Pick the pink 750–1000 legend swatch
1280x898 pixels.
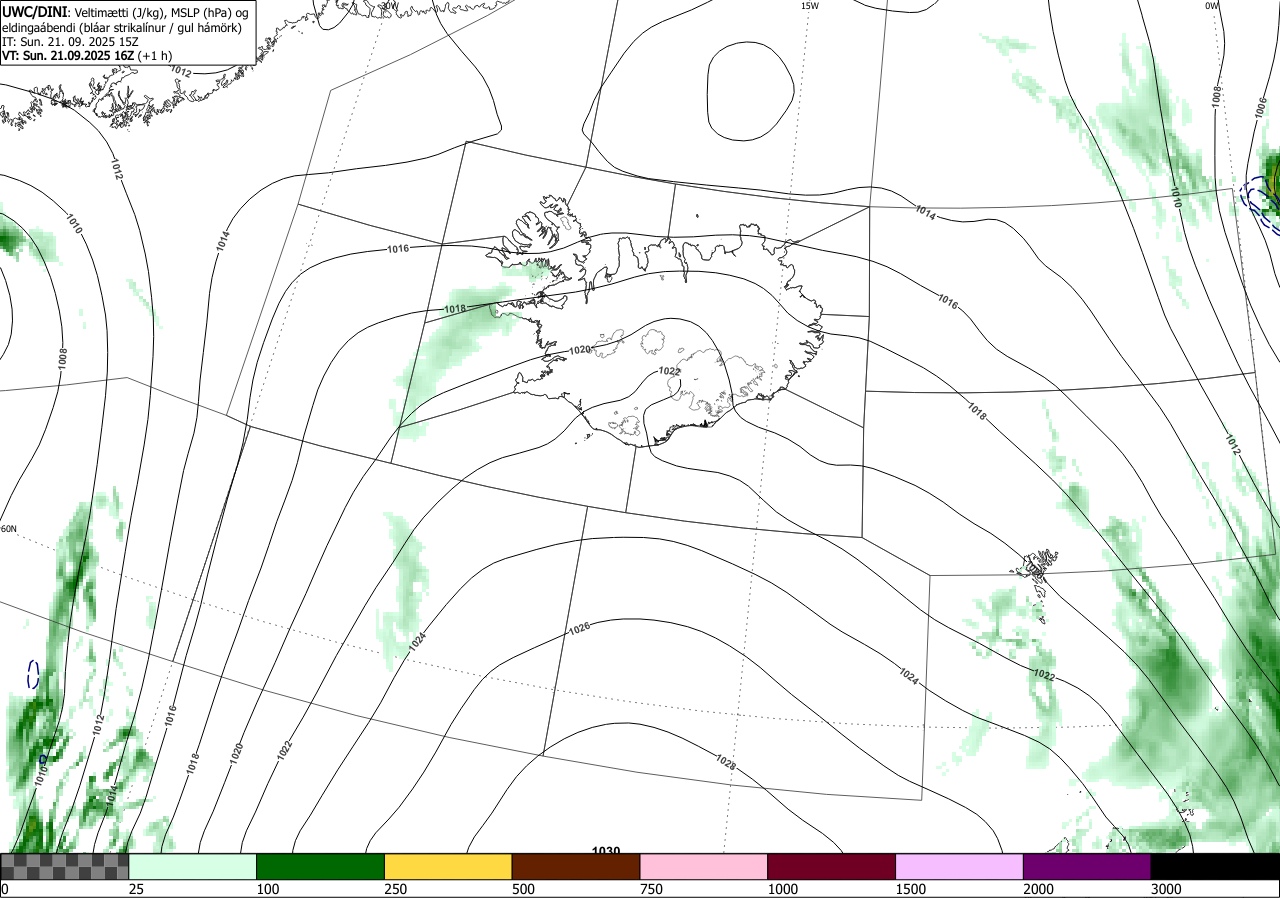pyautogui.click(x=704, y=866)
